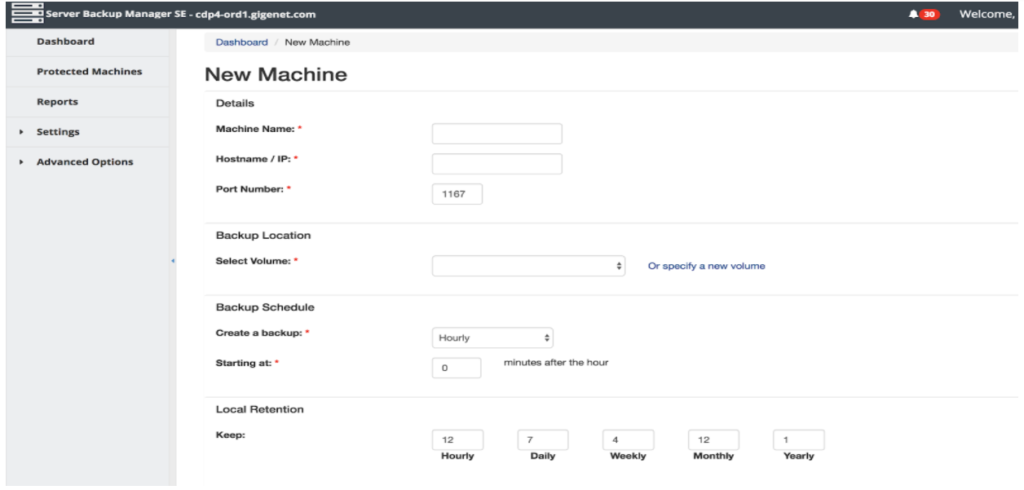This screenshot has width=1024, height=490.
Task: Click the 'Backup Location' section title
Action: point(263,235)
